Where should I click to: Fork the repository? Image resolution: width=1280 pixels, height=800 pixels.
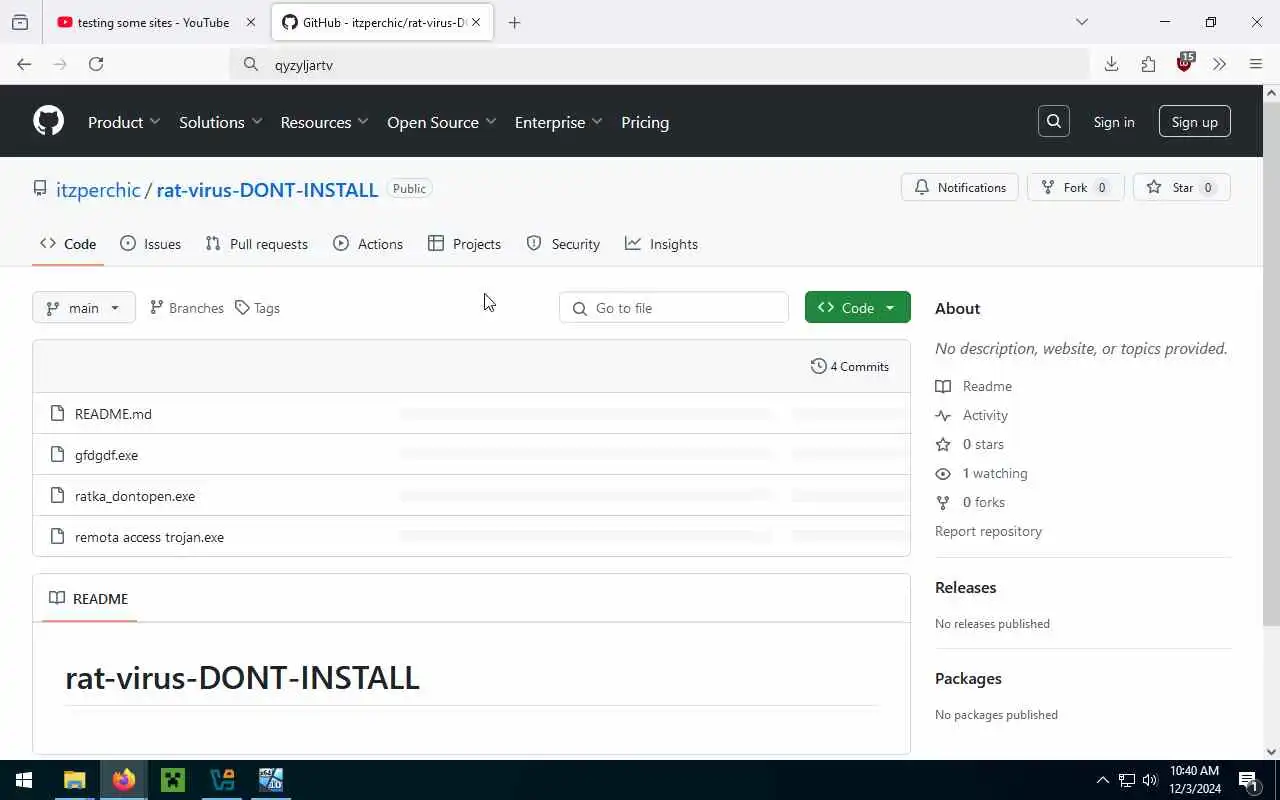[x=1075, y=187]
